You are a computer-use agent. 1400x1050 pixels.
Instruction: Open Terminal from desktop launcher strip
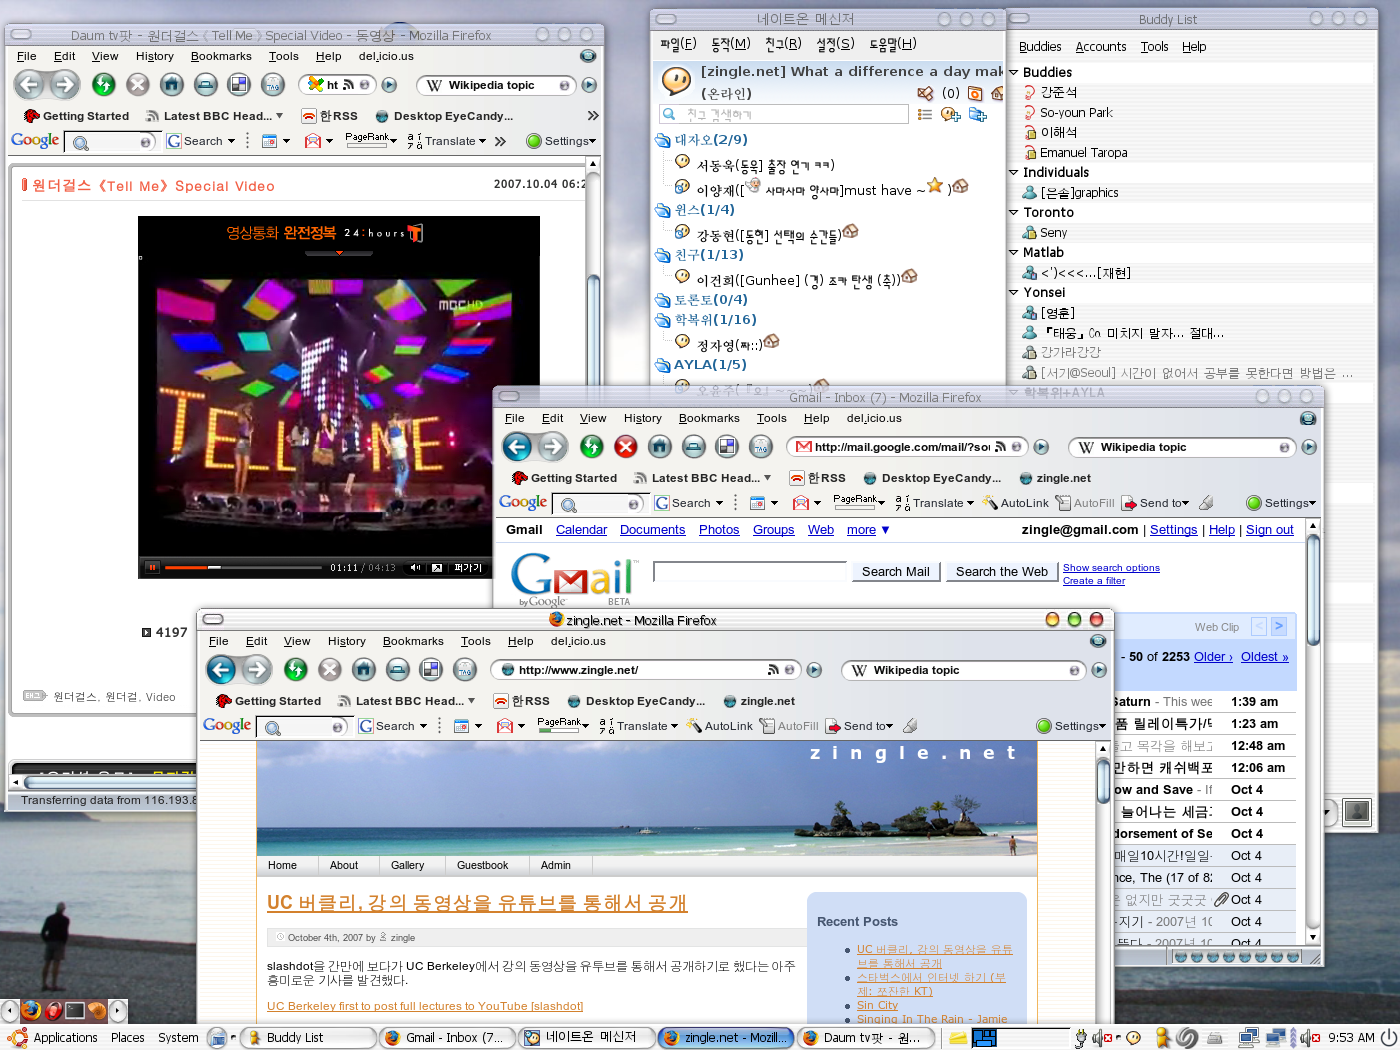[75, 1010]
